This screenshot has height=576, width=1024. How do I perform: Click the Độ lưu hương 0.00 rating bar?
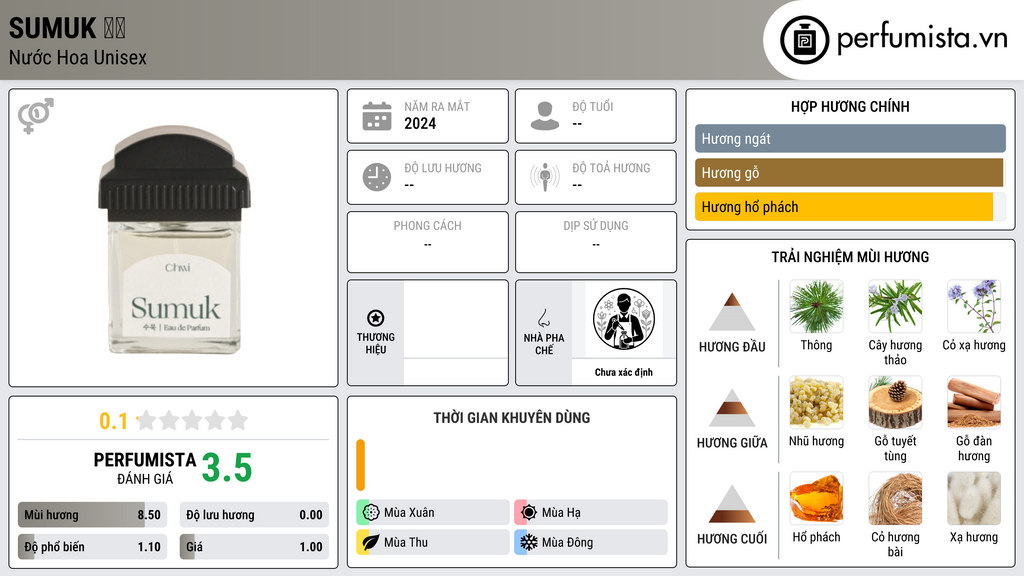pyautogui.click(x=254, y=515)
